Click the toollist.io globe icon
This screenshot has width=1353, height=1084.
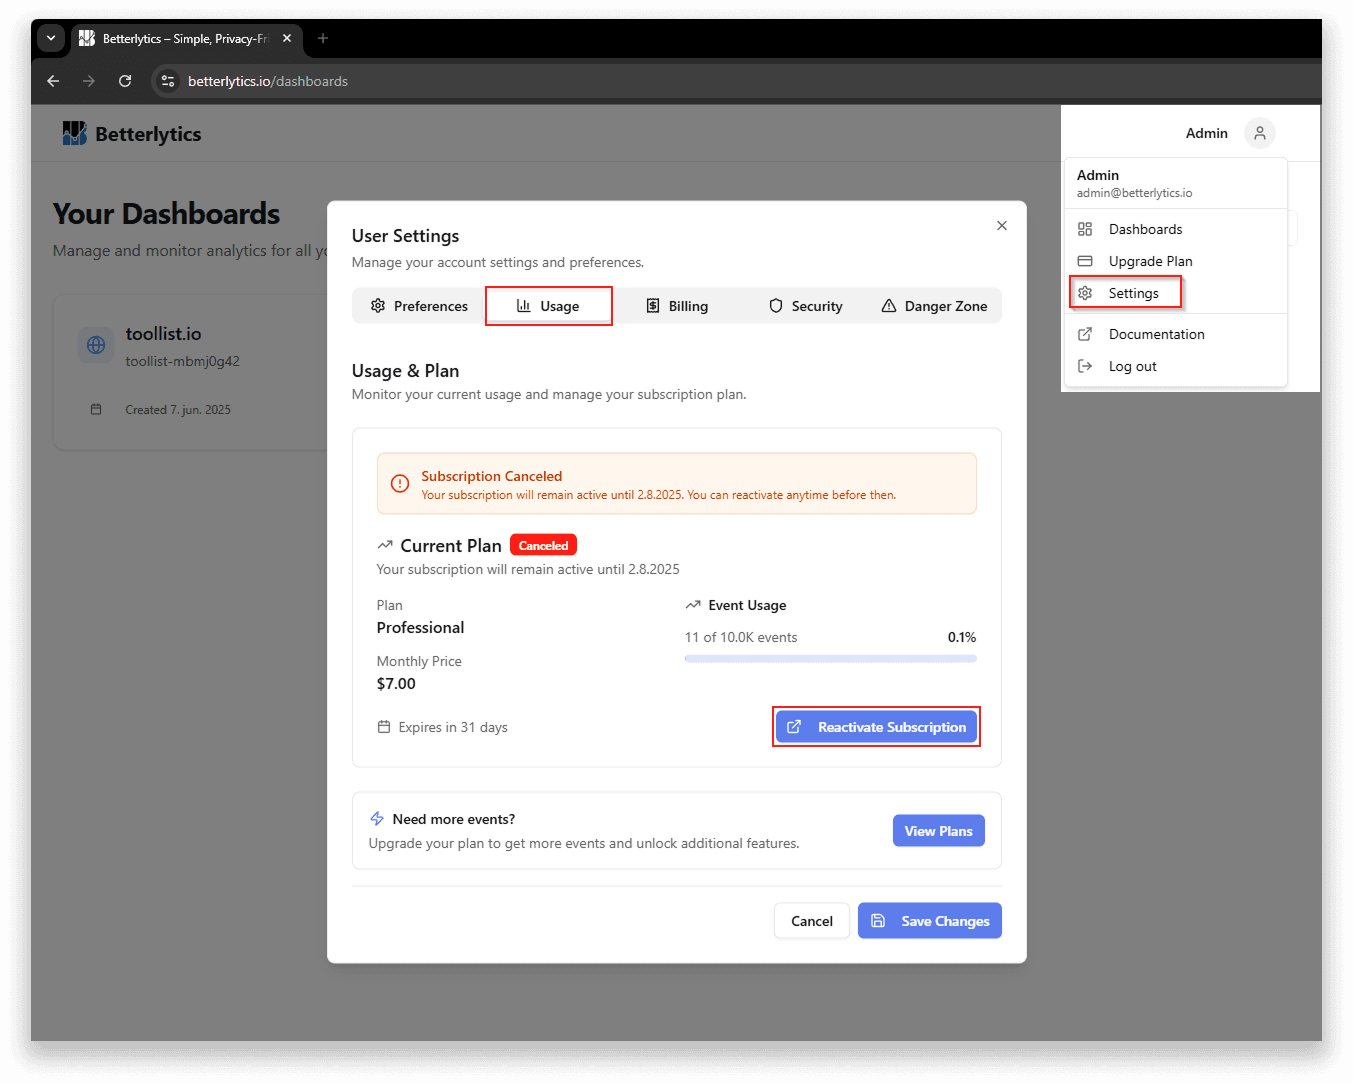96,345
